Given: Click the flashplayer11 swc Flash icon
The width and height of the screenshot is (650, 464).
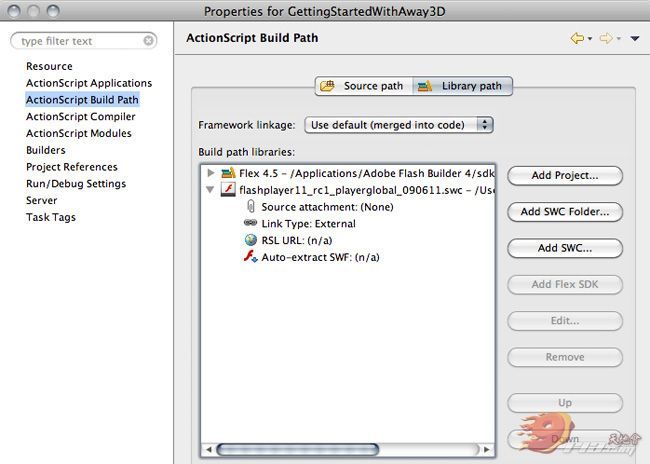Looking at the screenshot, I should pos(228,189).
